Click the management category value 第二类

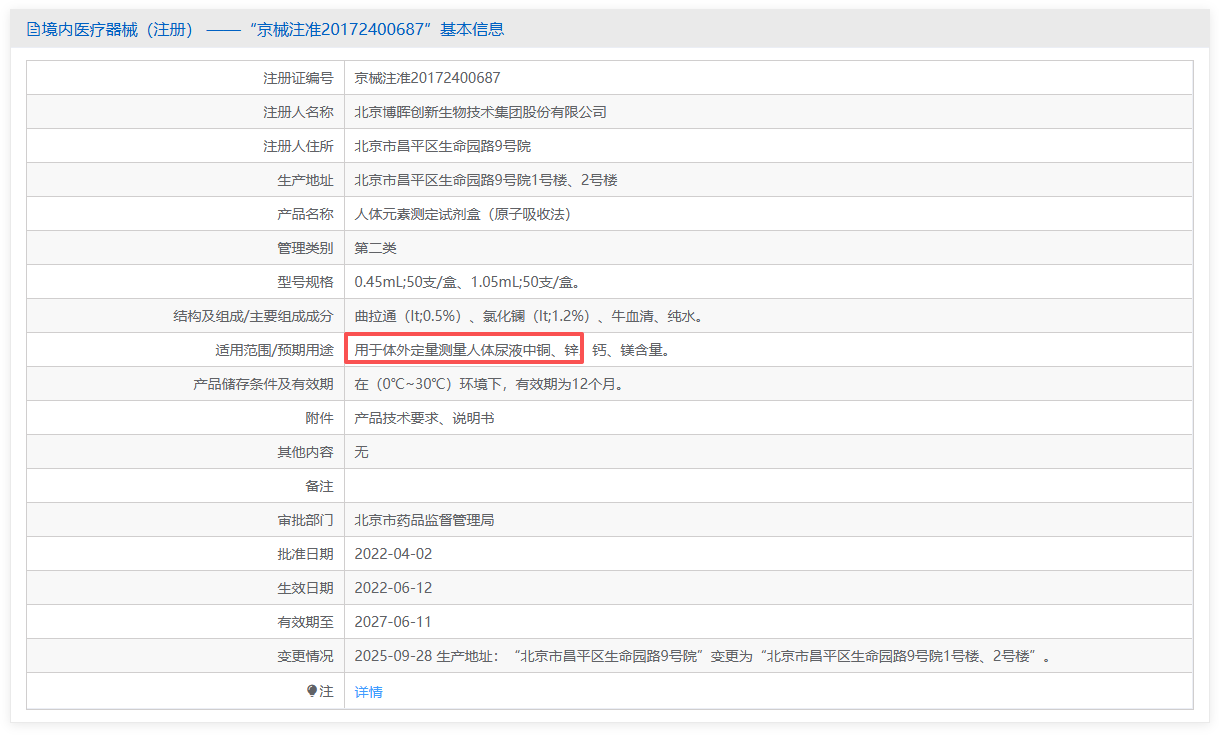tap(375, 248)
